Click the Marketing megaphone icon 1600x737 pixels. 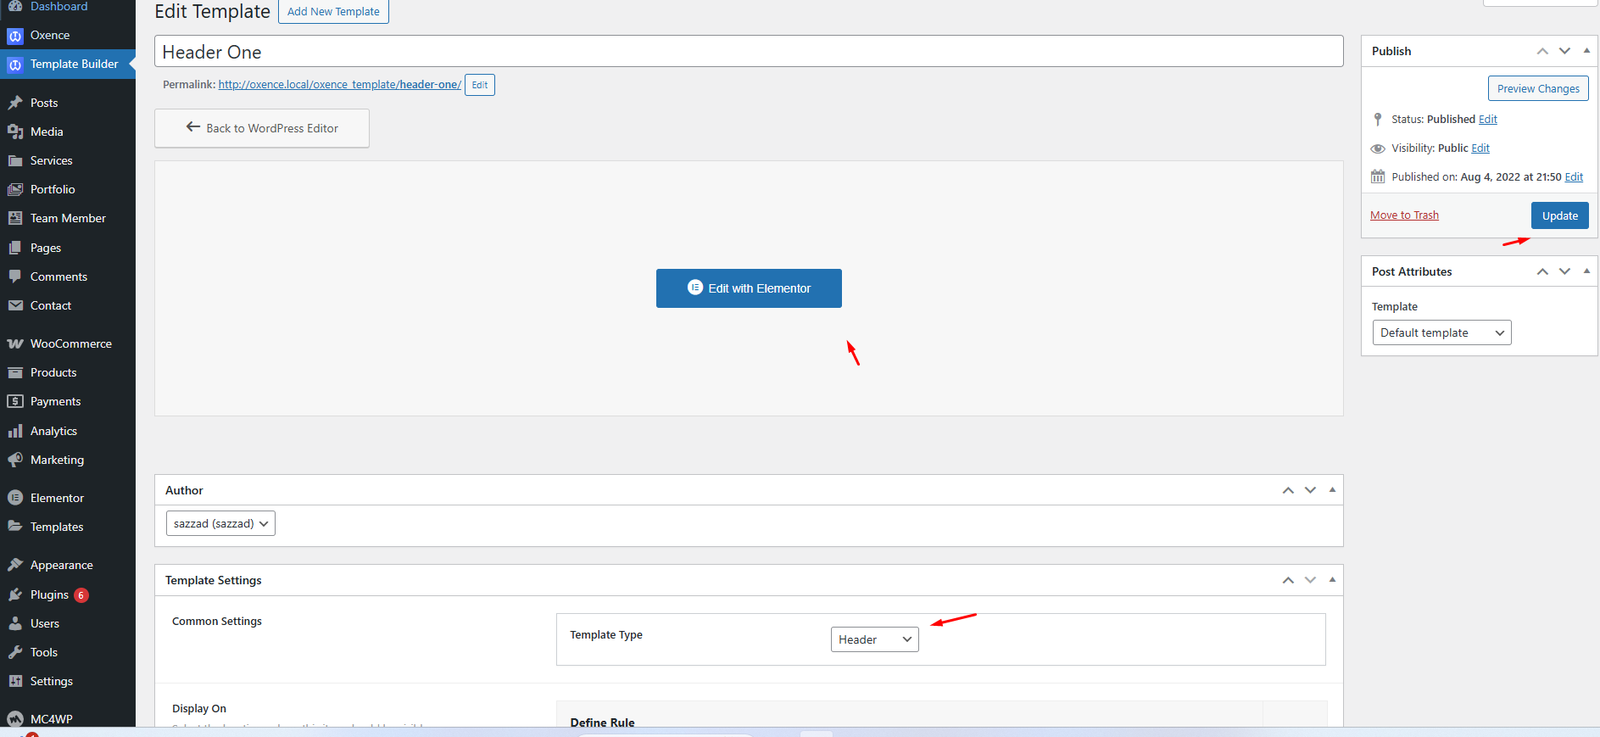[15, 460]
